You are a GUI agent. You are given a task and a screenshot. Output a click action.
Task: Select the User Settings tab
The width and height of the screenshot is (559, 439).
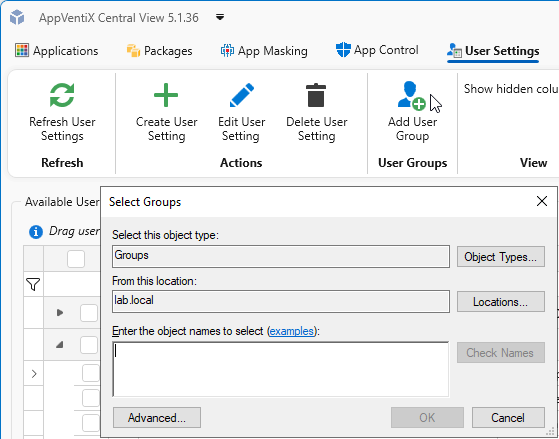(493, 51)
